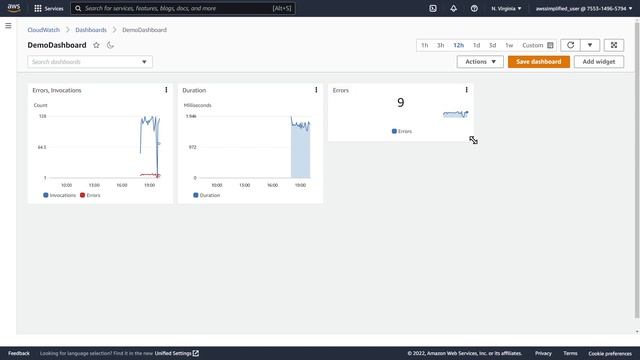The width and height of the screenshot is (640, 360).
Task: Refresh the dashboard
Action: tap(570, 45)
